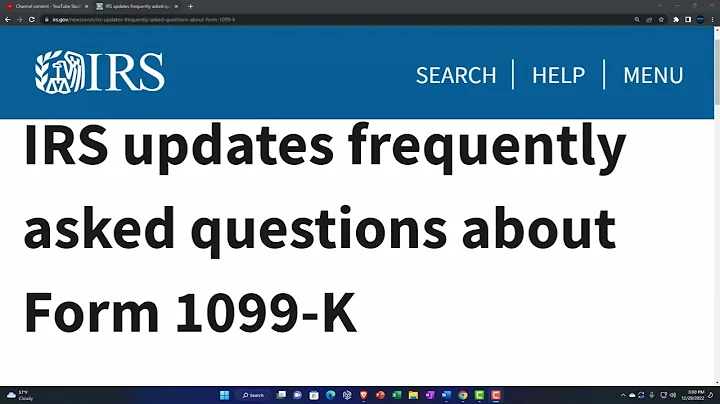Go back to previous page

pyautogui.click(x=8, y=20)
